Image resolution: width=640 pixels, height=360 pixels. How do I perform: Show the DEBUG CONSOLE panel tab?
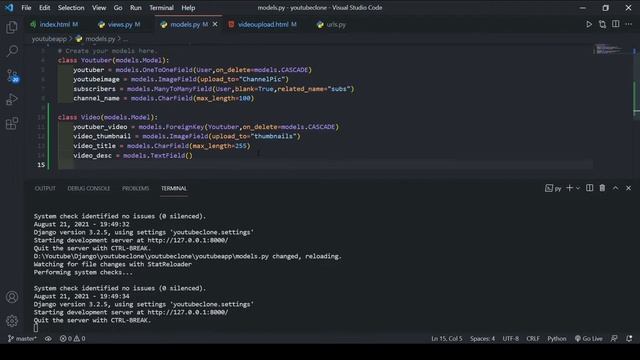point(89,188)
